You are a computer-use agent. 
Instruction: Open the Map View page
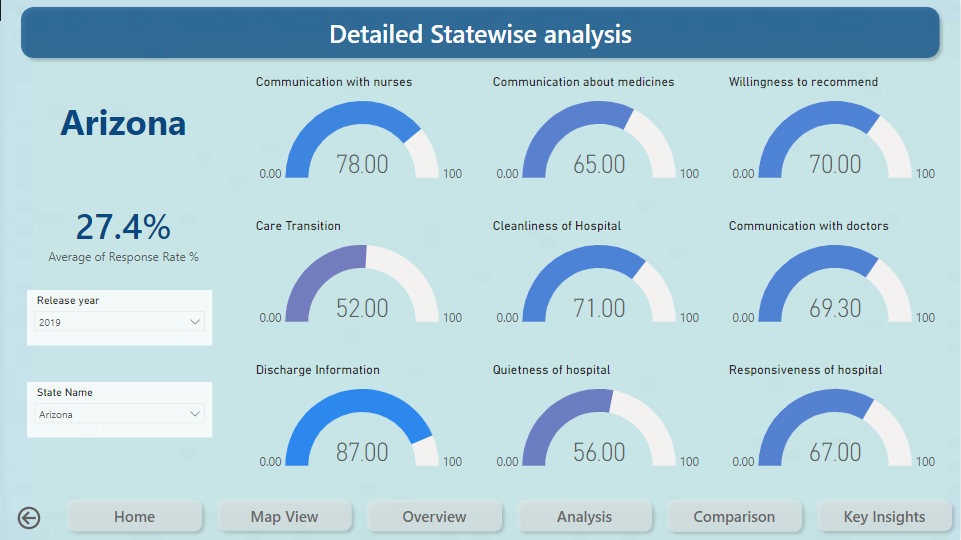point(284,516)
